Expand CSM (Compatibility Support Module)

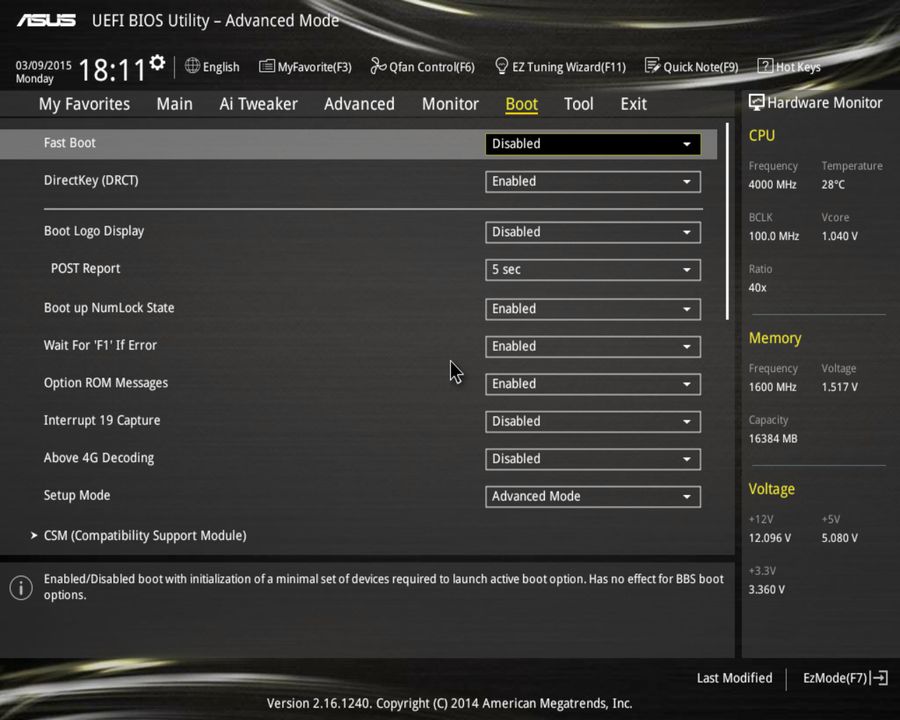pyautogui.click(x=144, y=535)
